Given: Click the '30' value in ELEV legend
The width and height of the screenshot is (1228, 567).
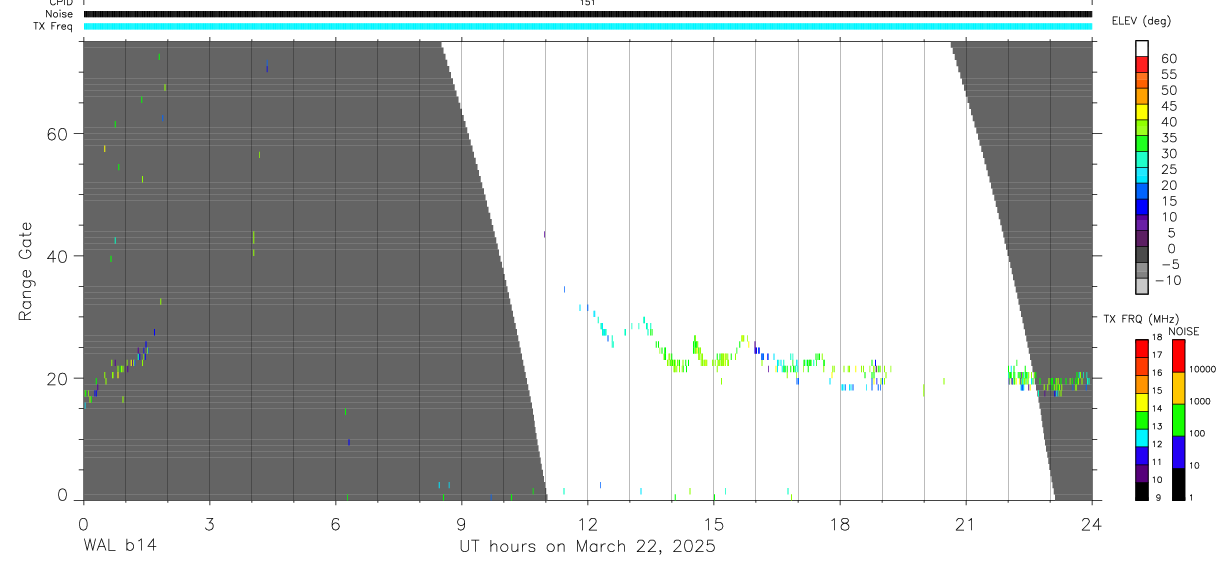Looking at the screenshot, I should click(1168, 154).
